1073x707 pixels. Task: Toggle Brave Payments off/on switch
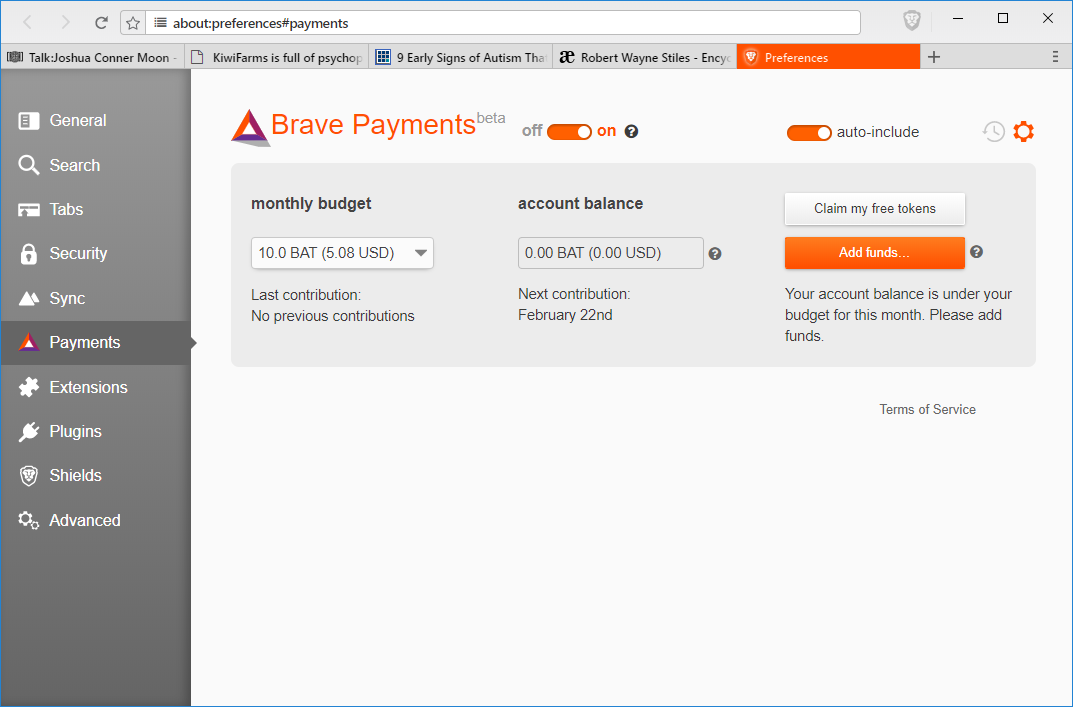coord(569,131)
